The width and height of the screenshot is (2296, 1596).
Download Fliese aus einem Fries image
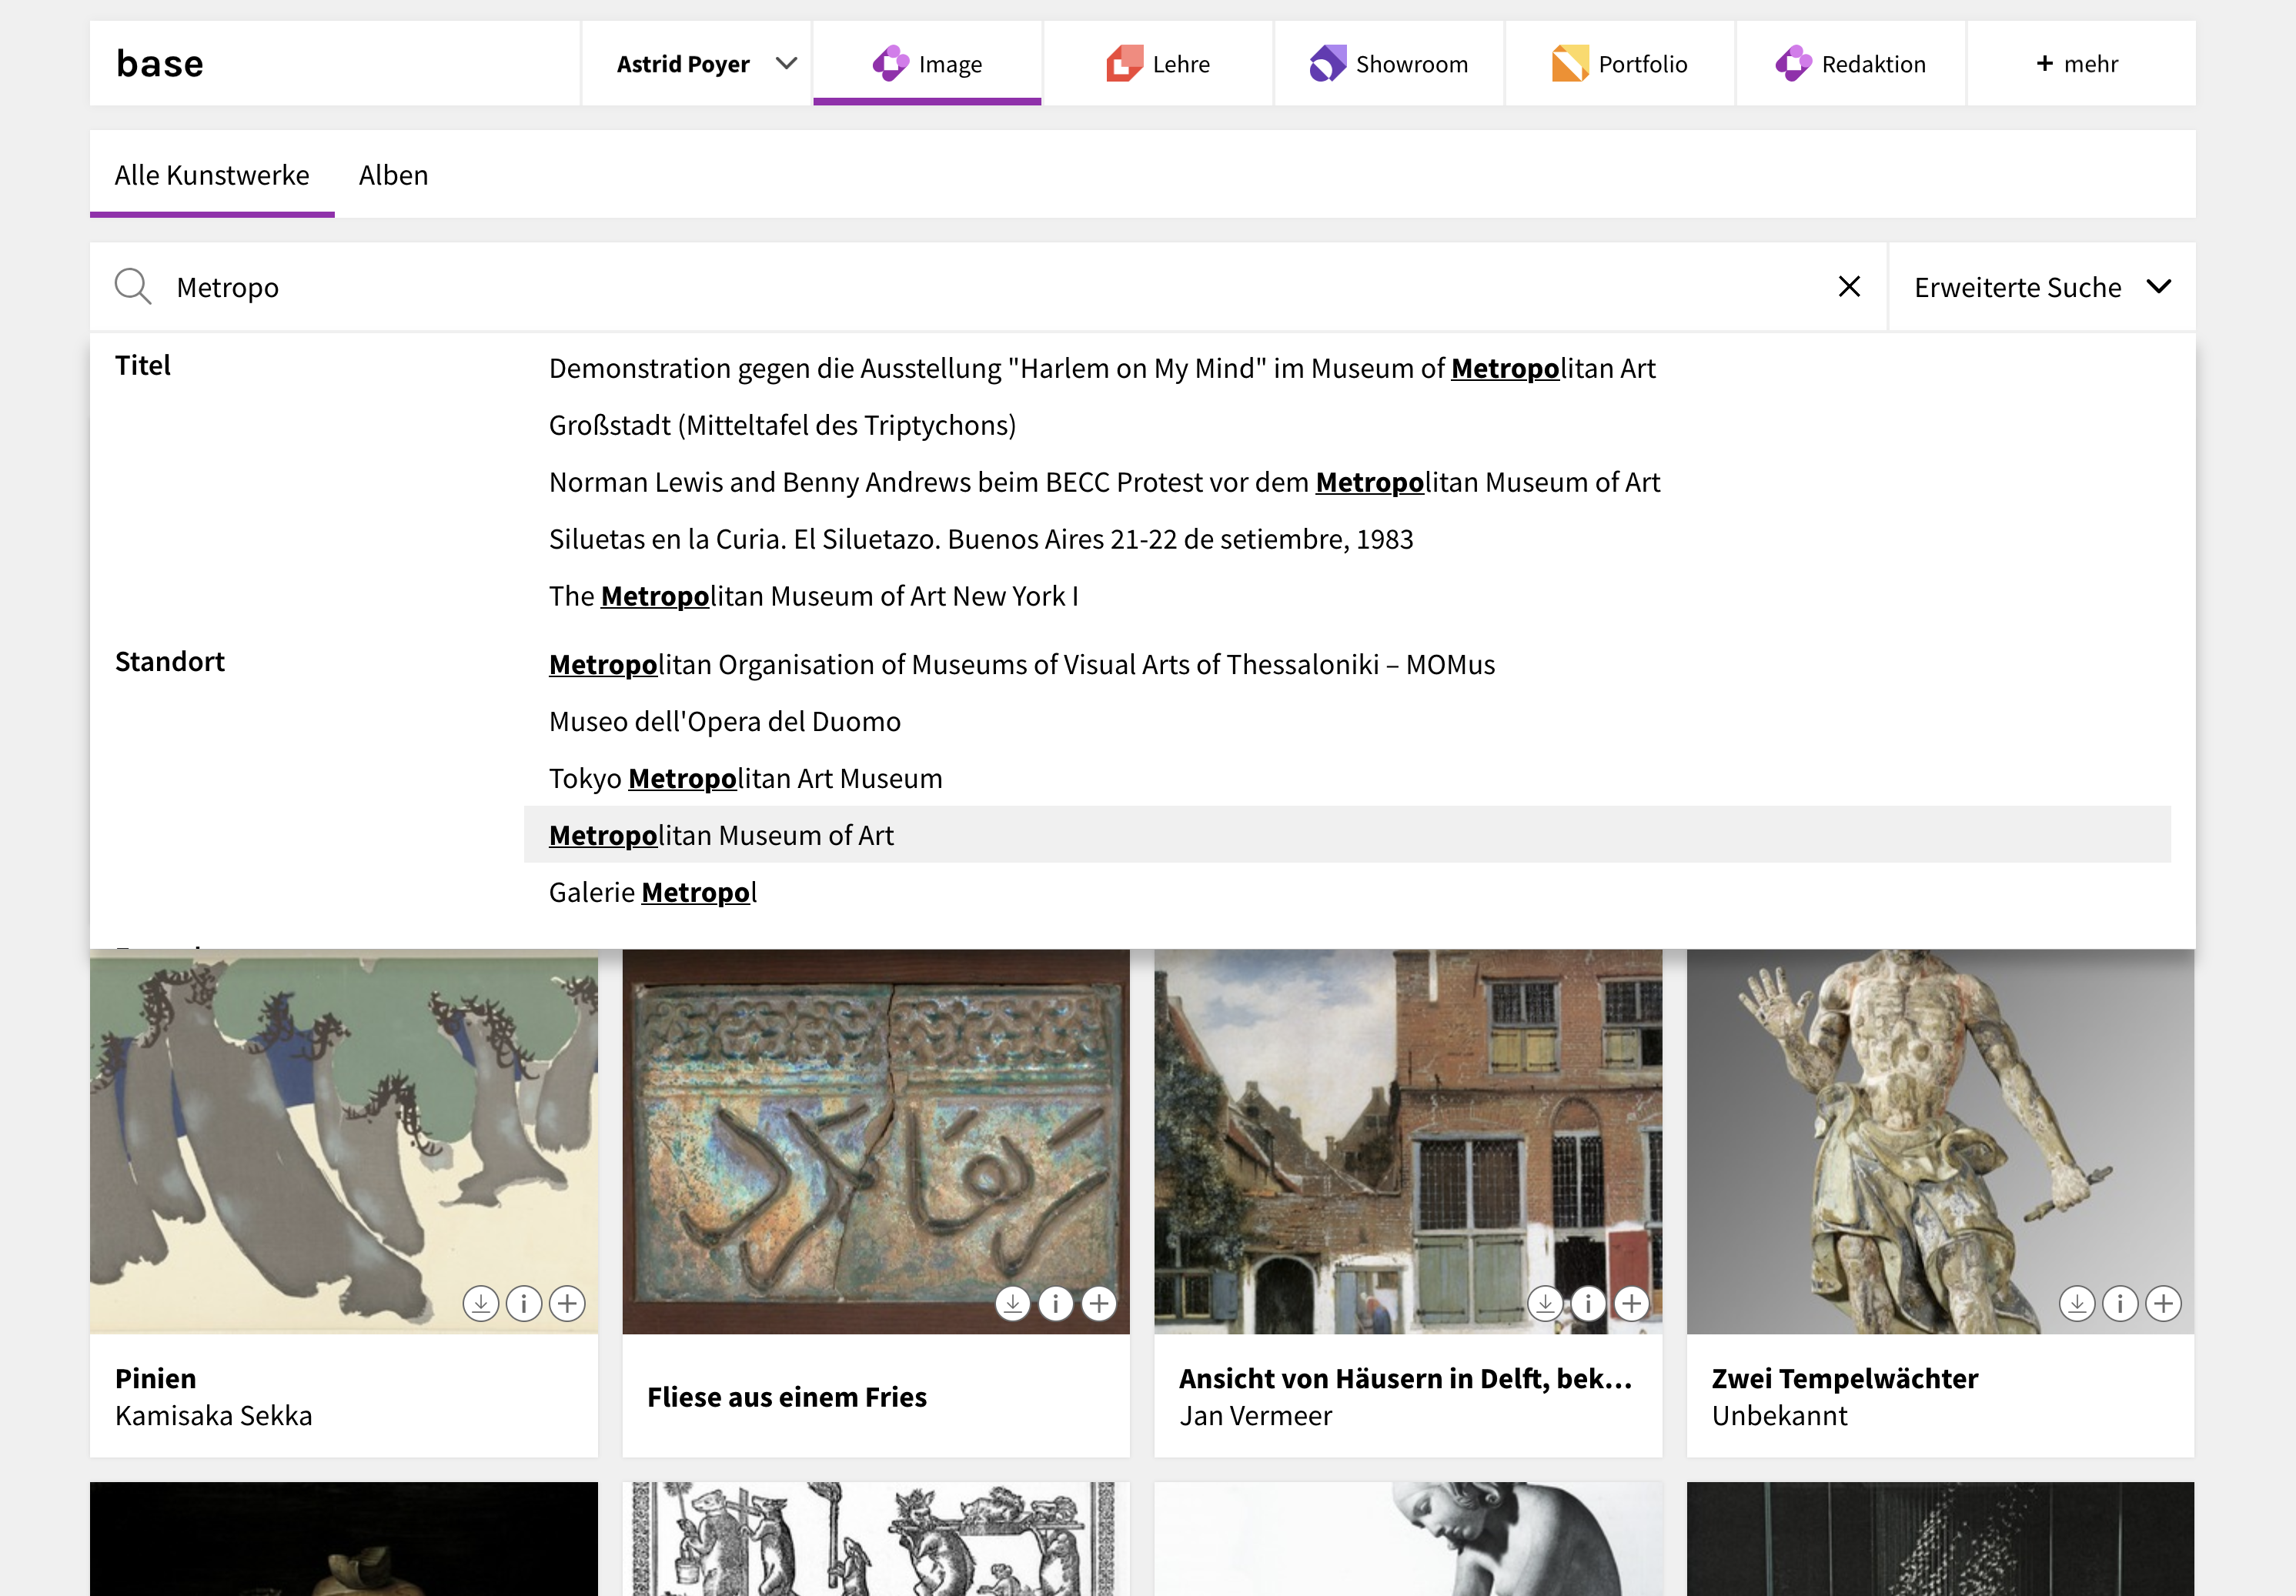pyautogui.click(x=1013, y=1303)
